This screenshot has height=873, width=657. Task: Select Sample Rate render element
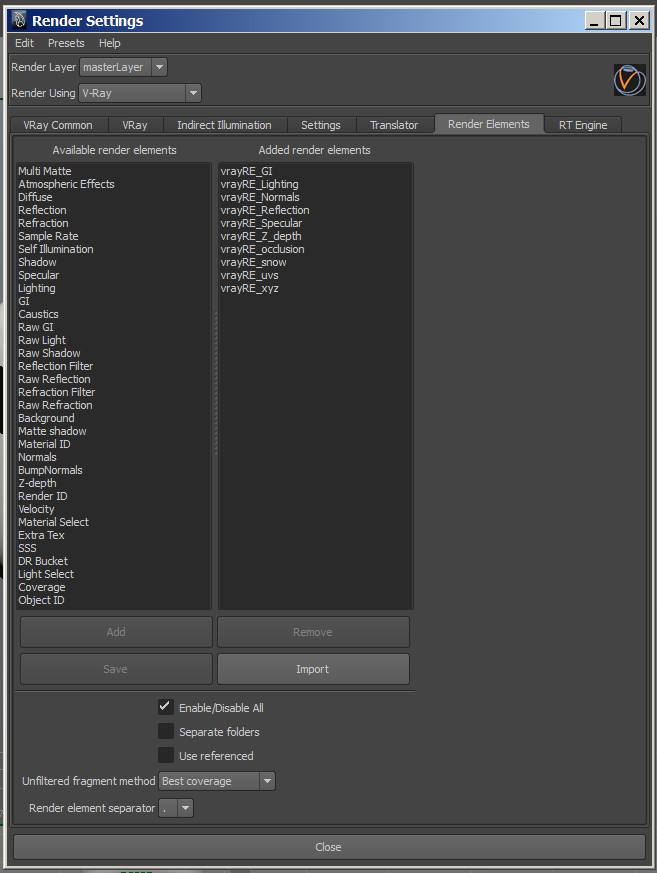click(48, 236)
